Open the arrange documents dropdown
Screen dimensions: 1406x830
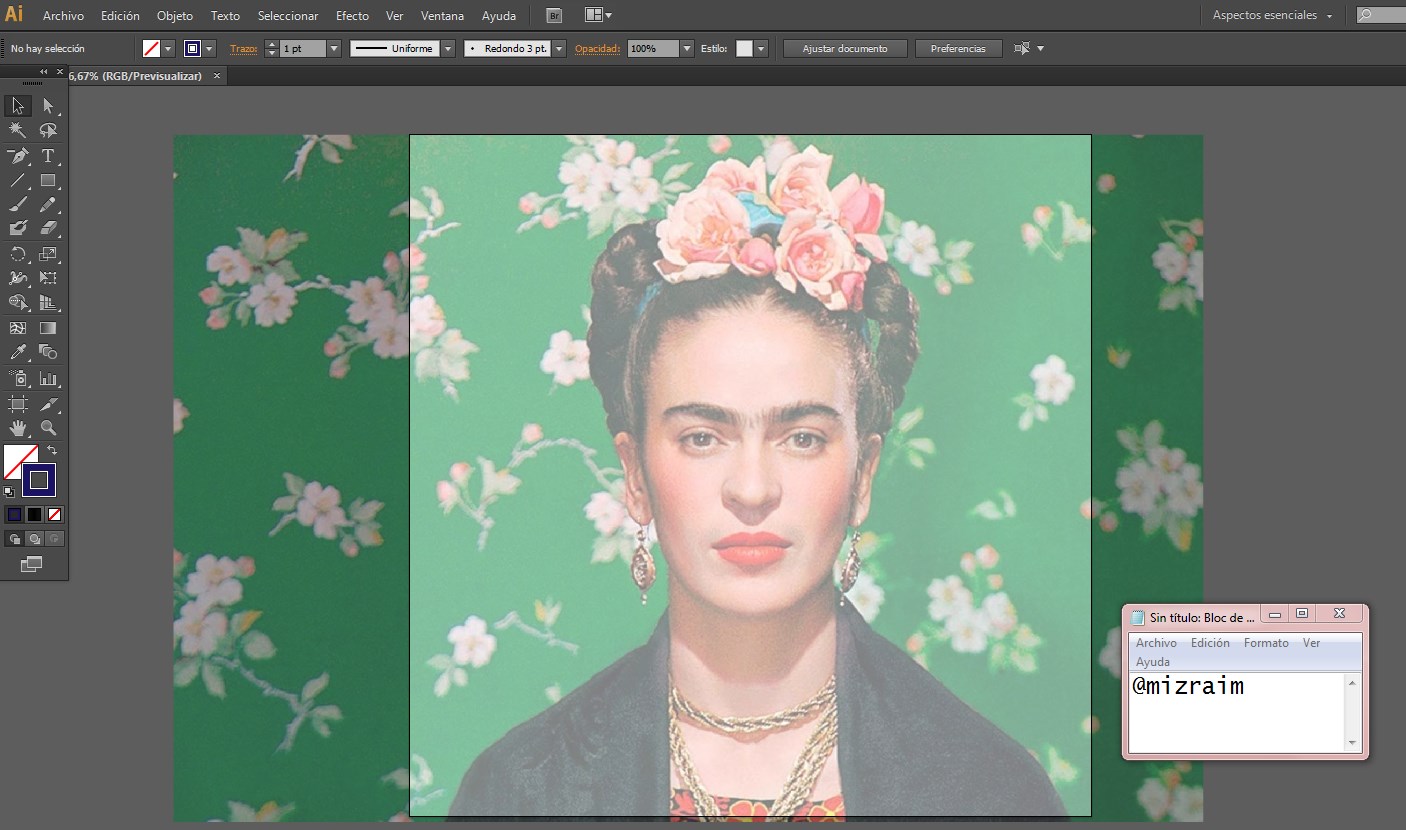[598, 15]
